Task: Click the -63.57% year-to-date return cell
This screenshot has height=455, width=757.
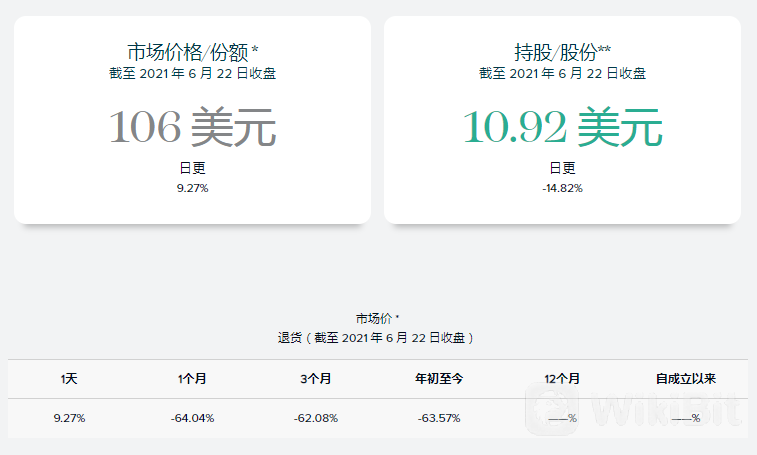Action: point(439,418)
